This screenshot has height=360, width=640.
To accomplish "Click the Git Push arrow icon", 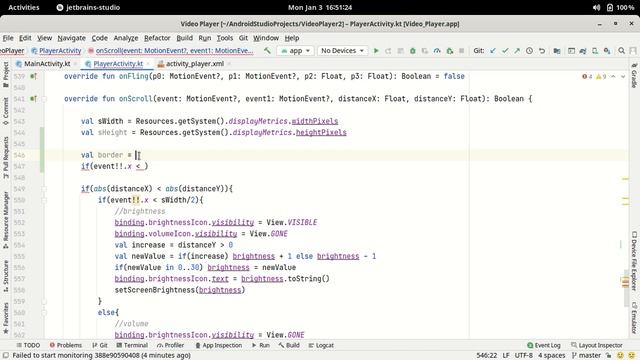I will (517, 51).
